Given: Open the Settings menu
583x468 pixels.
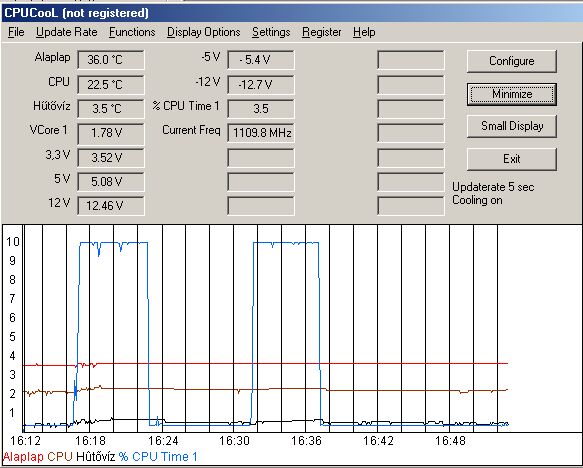Looking at the screenshot, I should 271,32.
